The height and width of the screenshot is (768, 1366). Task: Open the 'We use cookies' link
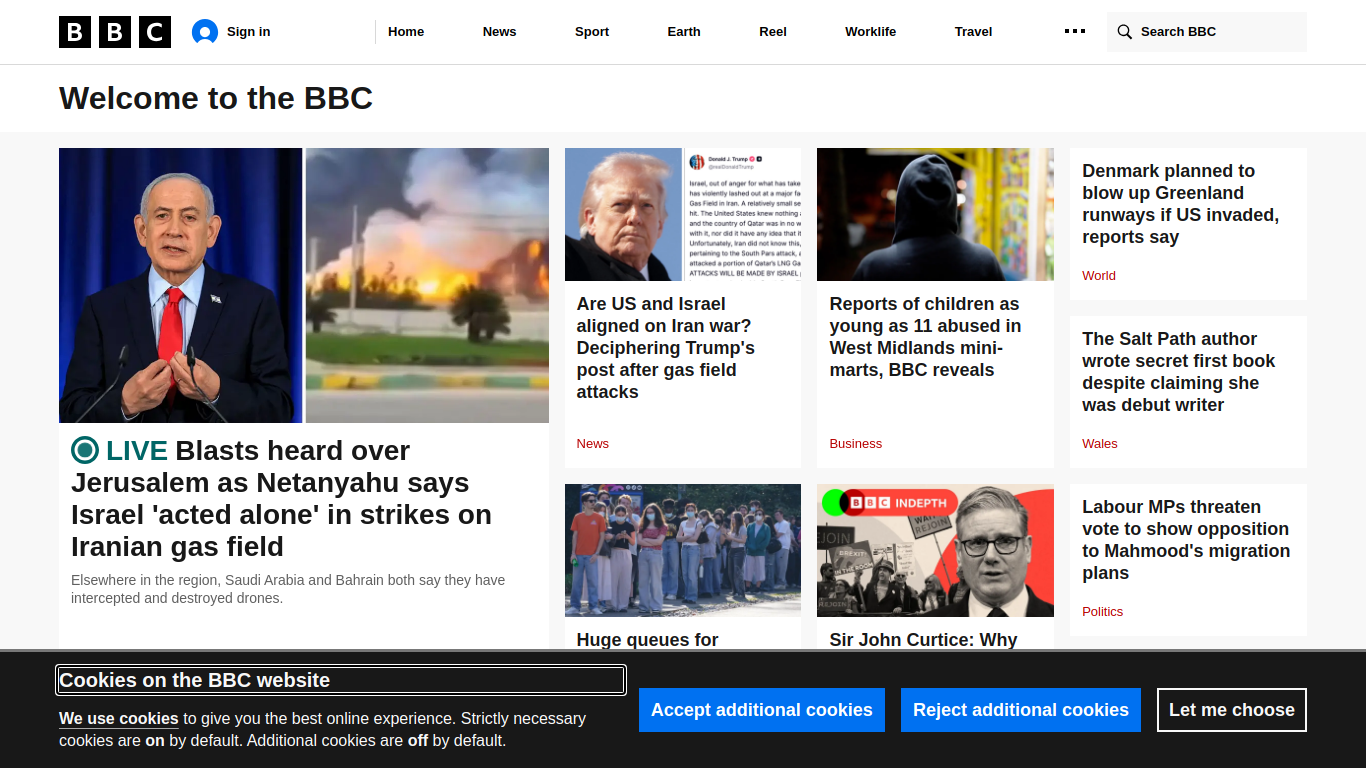click(118, 718)
